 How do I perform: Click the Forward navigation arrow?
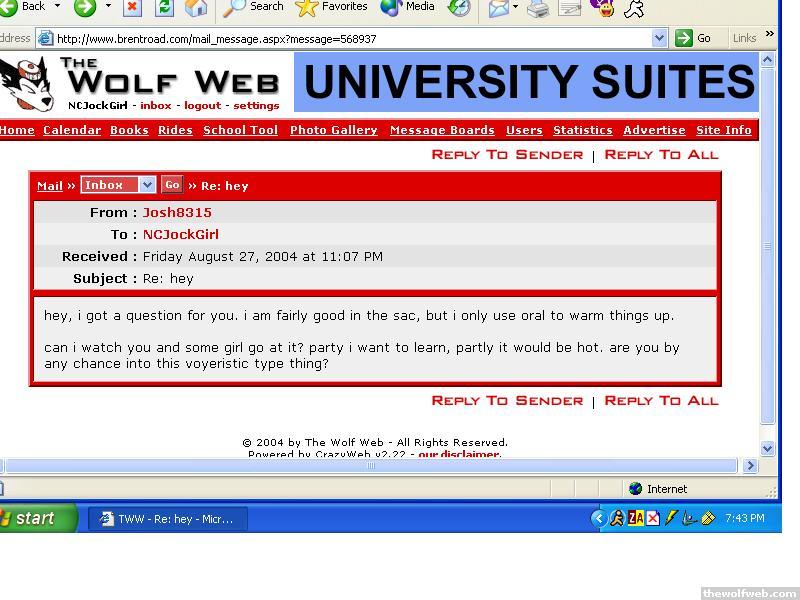(85, 8)
